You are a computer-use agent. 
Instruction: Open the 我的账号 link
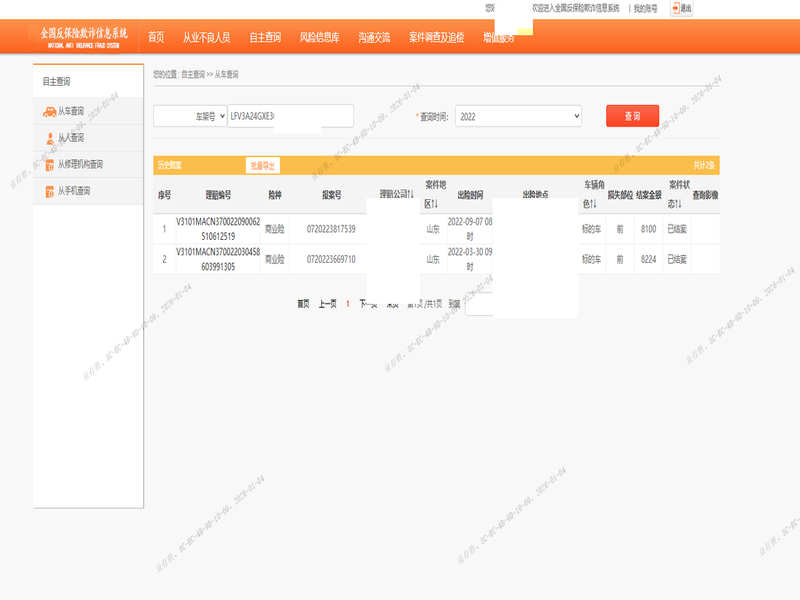(645, 8)
